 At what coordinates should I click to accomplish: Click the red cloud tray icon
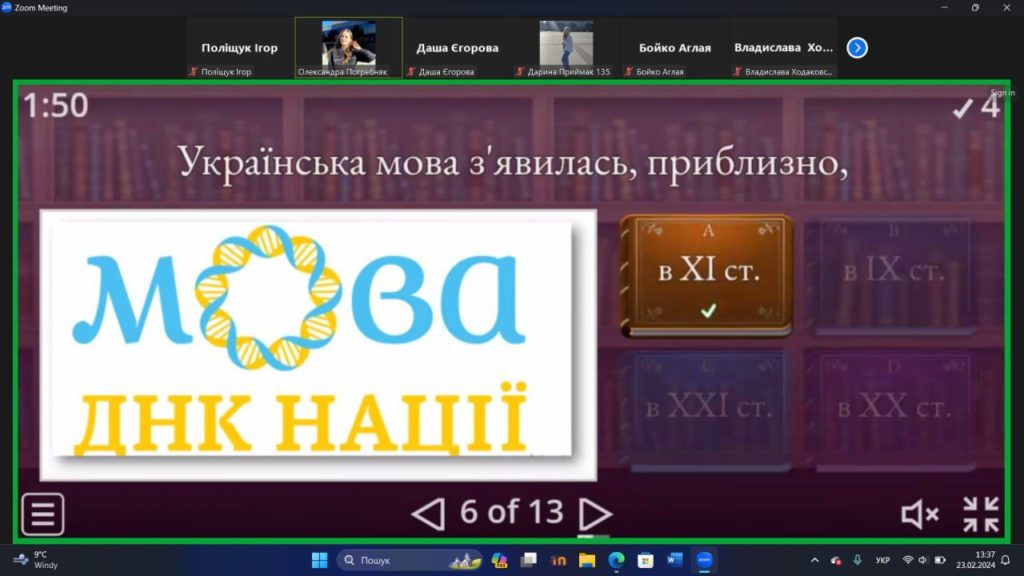[x=836, y=560]
